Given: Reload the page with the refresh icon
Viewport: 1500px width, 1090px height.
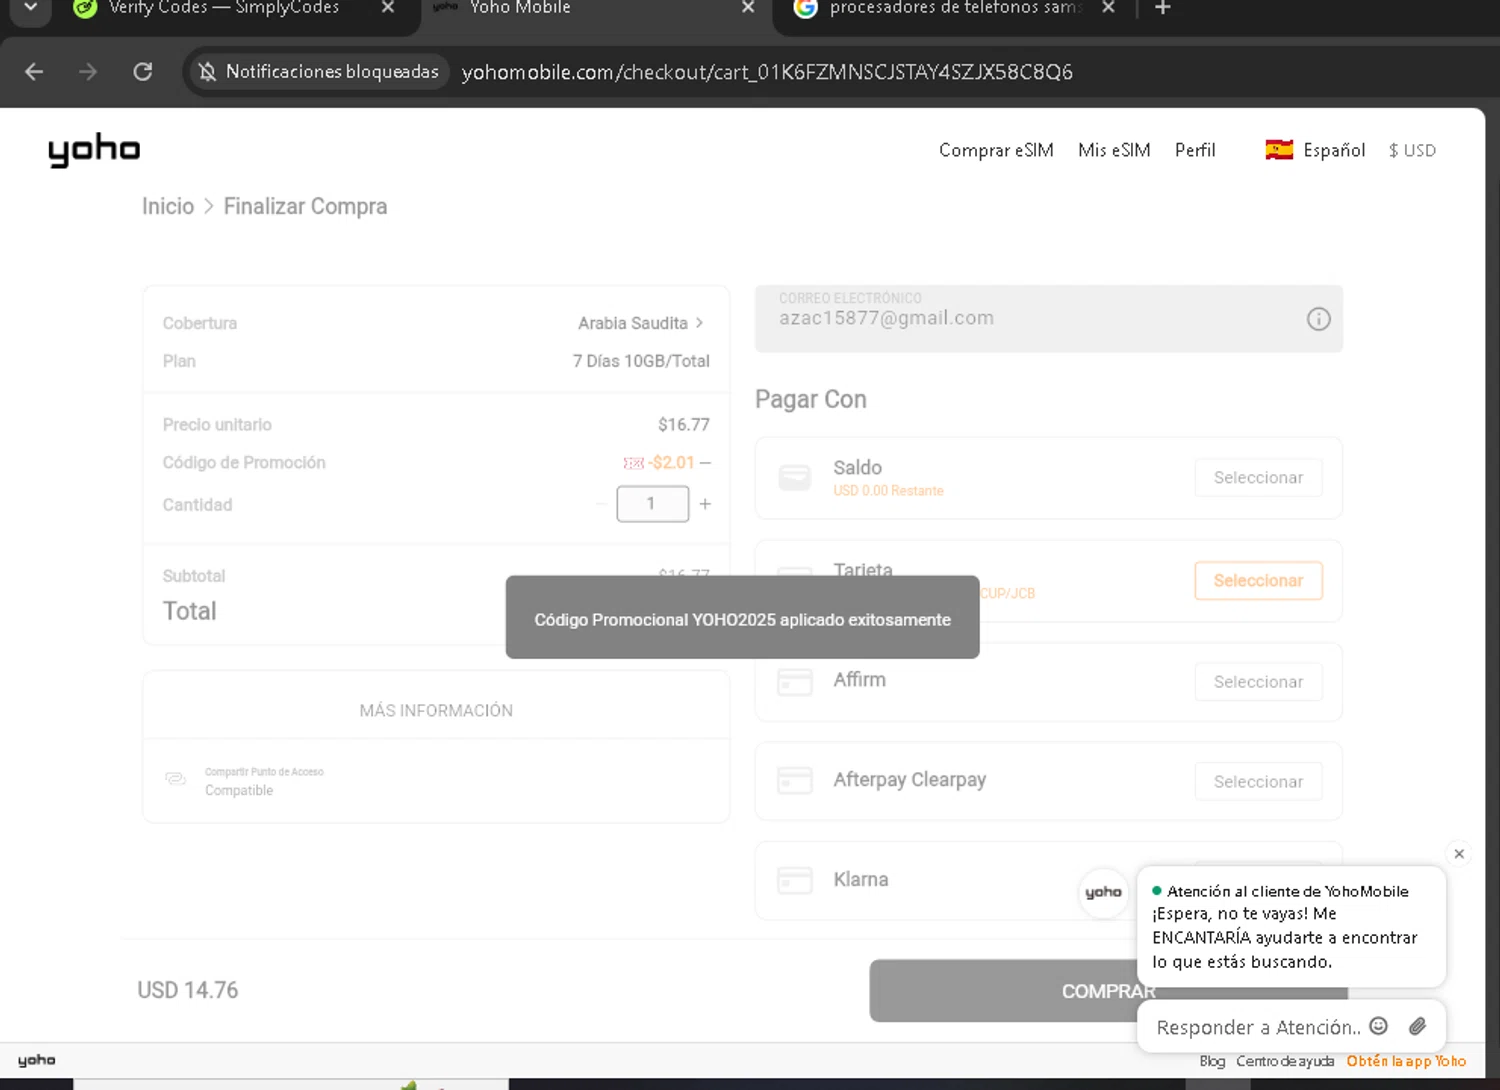Looking at the screenshot, I should [143, 72].
